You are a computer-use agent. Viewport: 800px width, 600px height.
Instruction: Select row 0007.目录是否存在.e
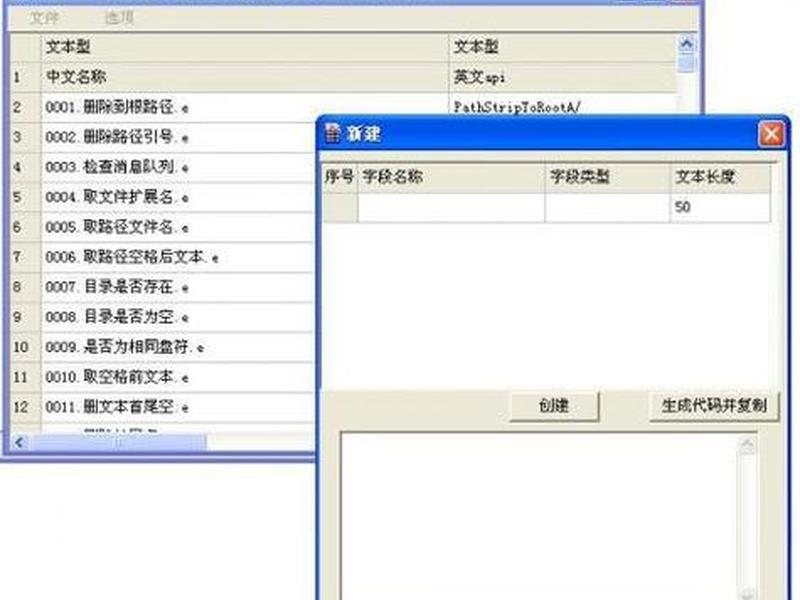(178, 287)
